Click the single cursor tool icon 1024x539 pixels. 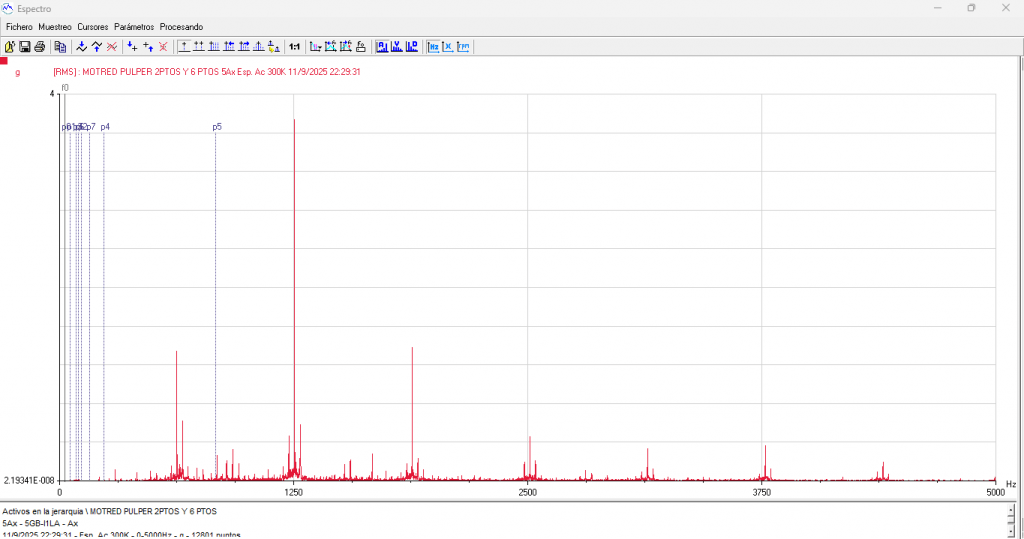184,46
